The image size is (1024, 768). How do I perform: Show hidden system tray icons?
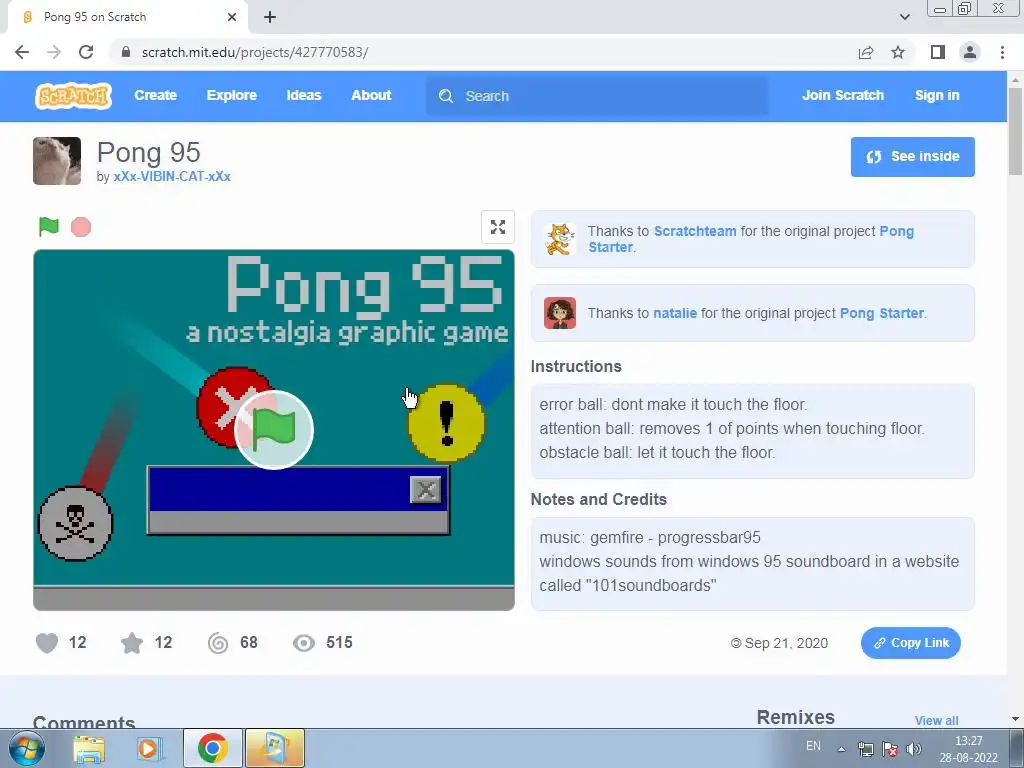[x=841, y=749]
